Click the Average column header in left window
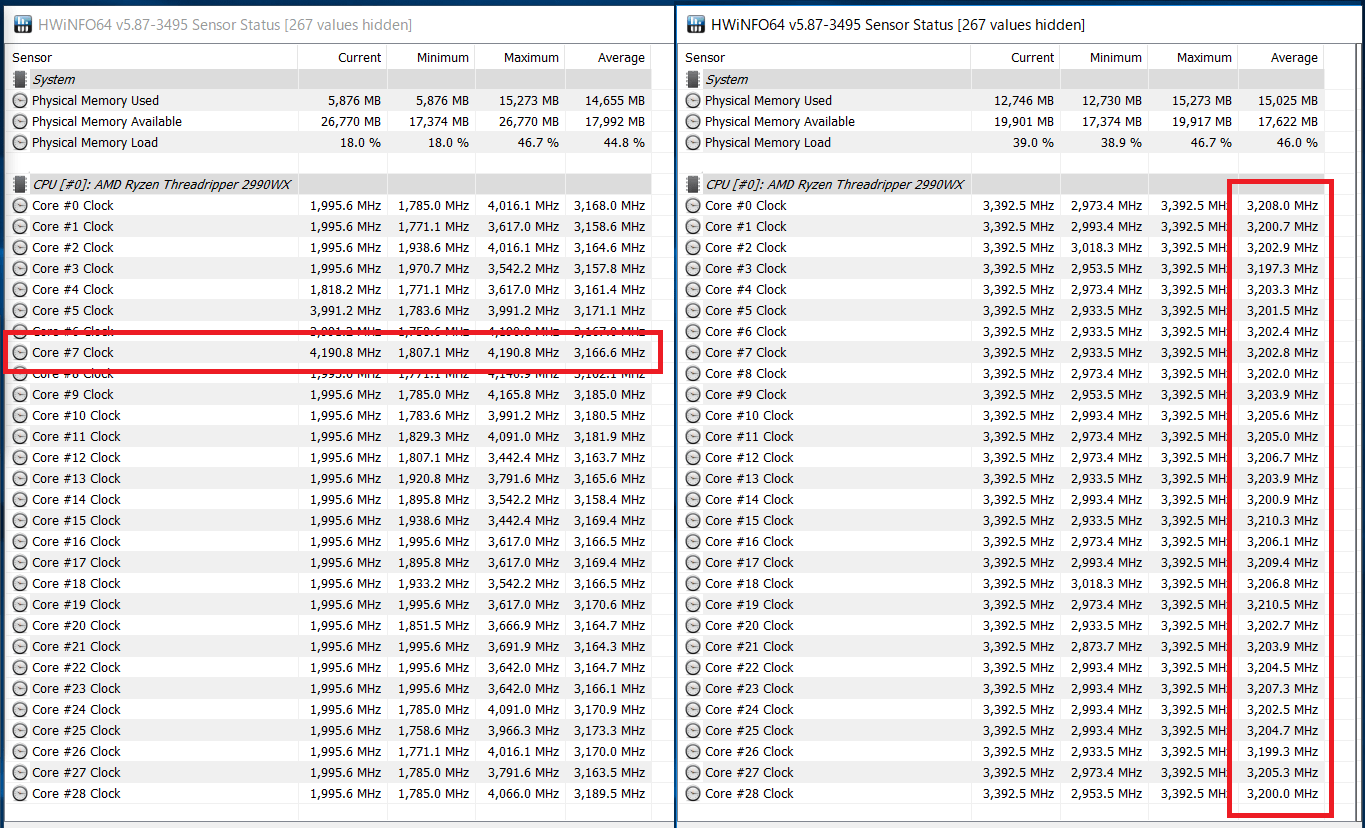1365x828 pixels. click(608, 57)
